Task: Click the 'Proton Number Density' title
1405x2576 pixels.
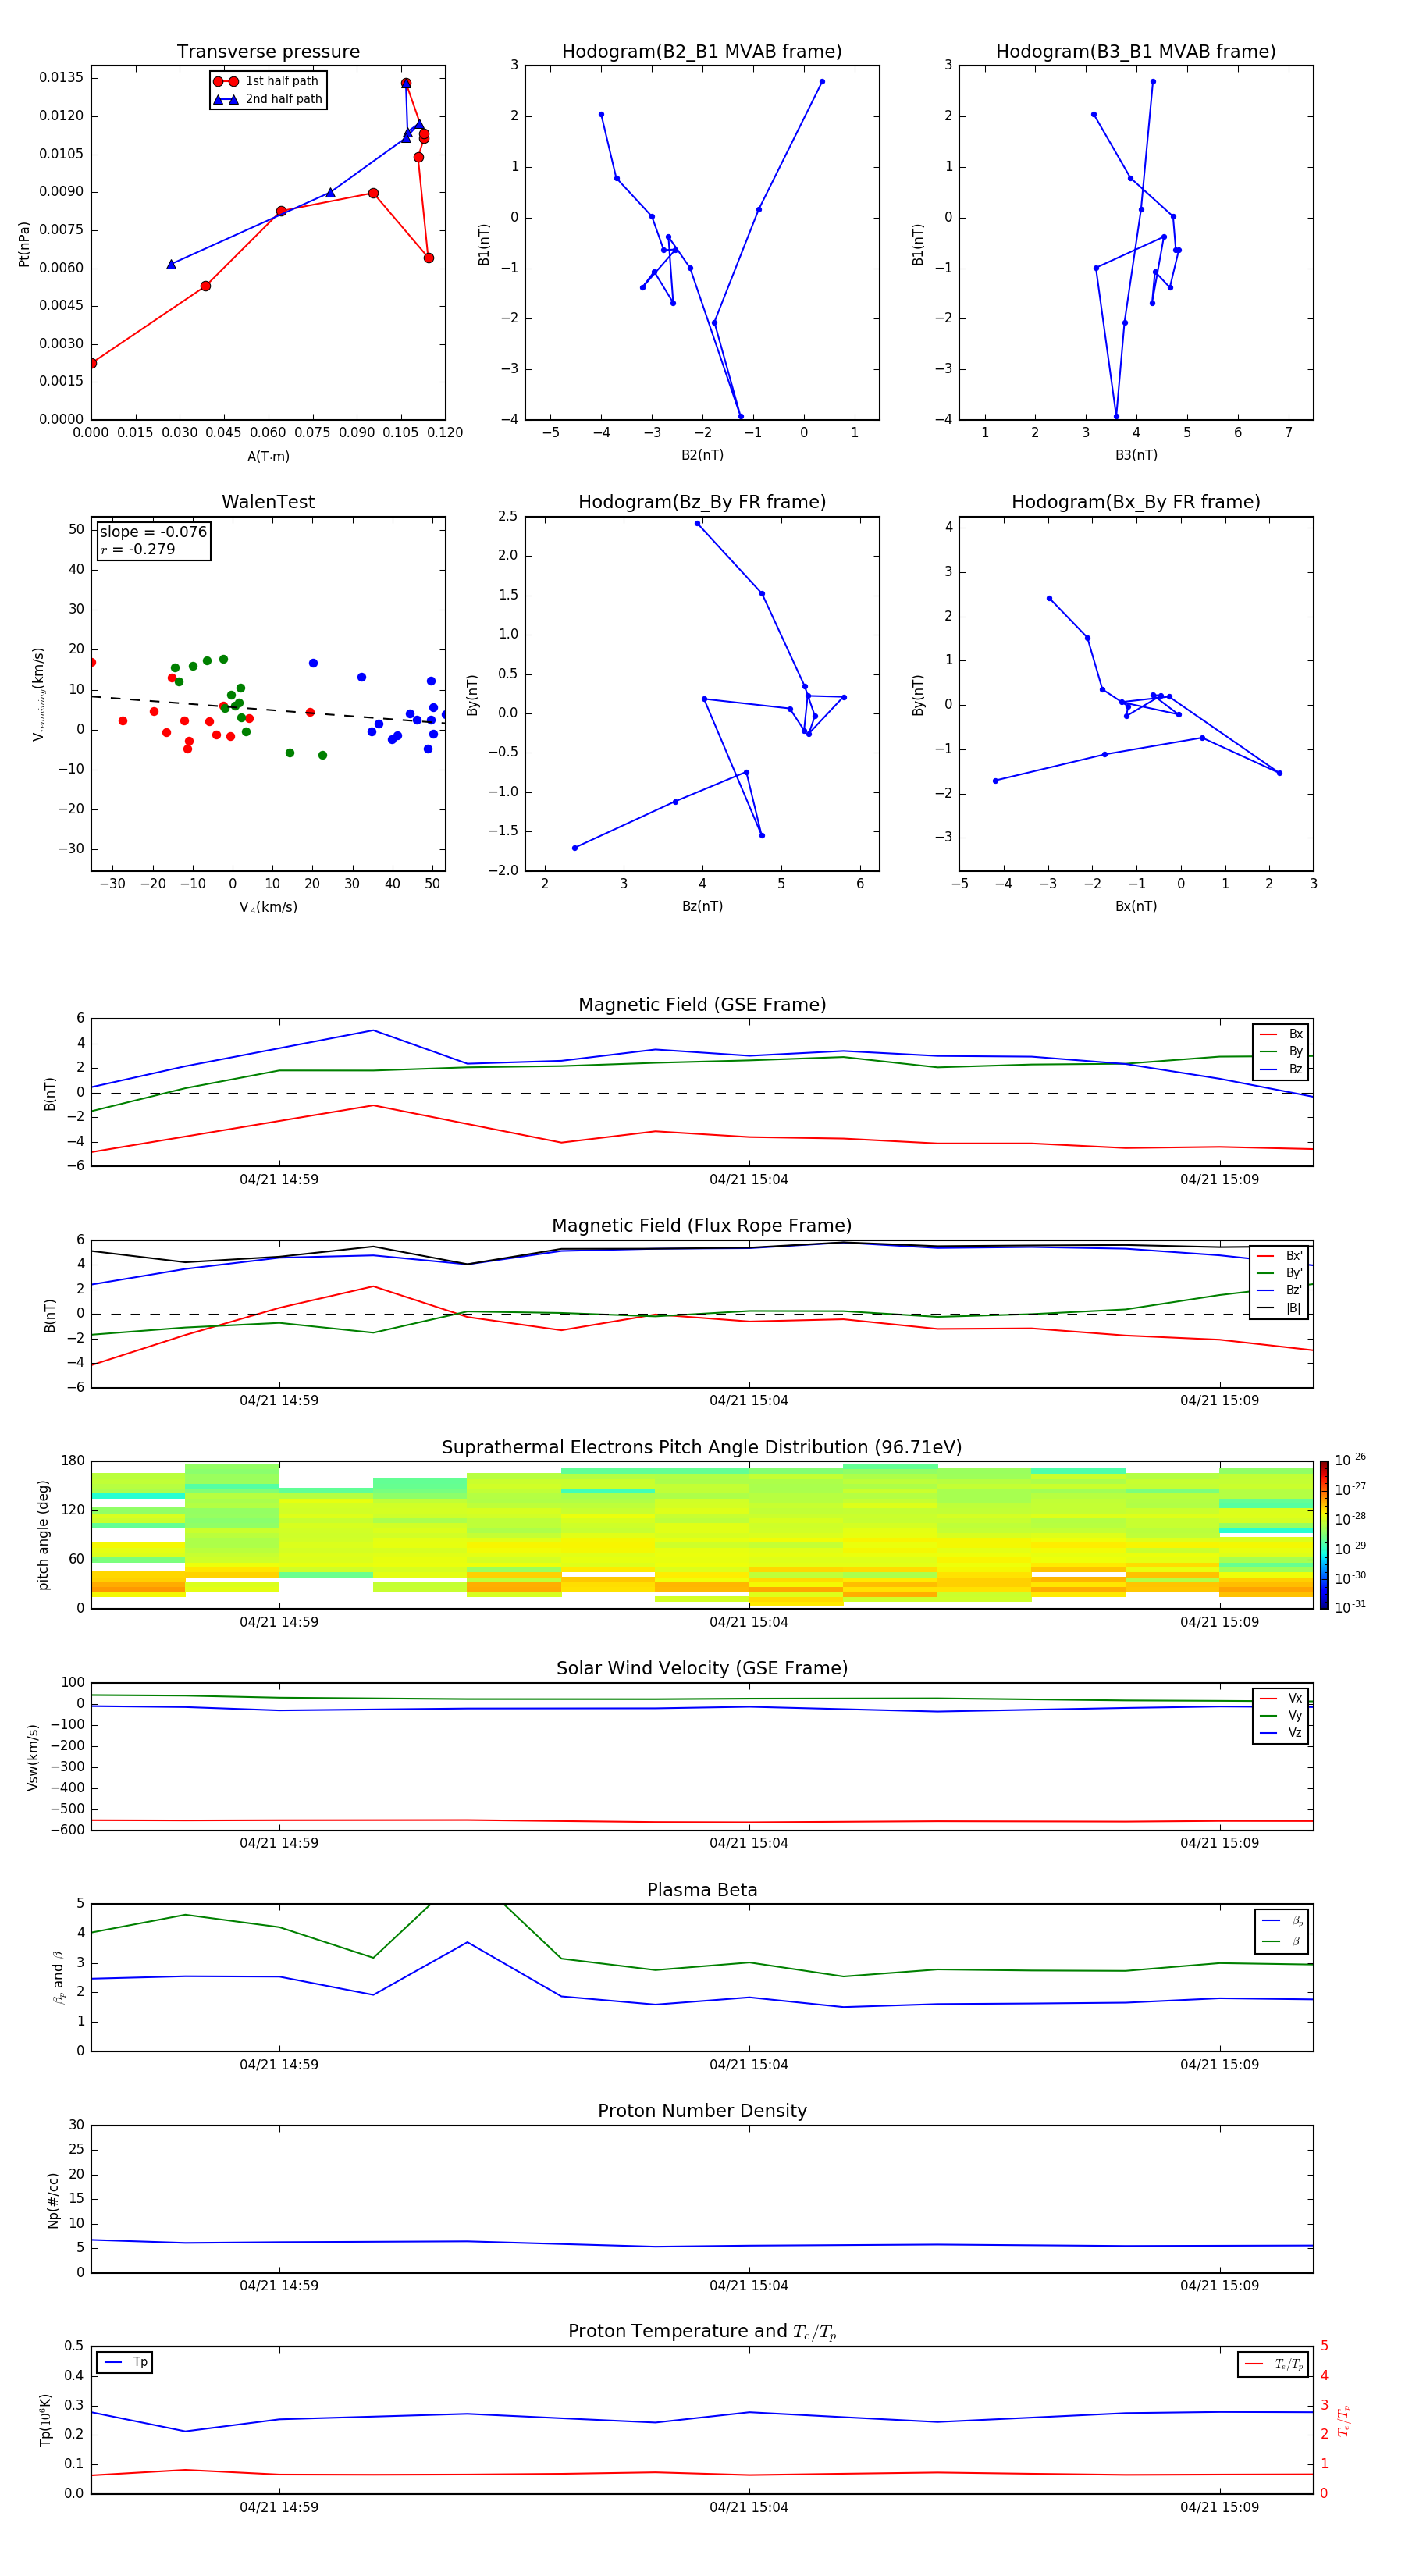Action: coord(702,2111)
